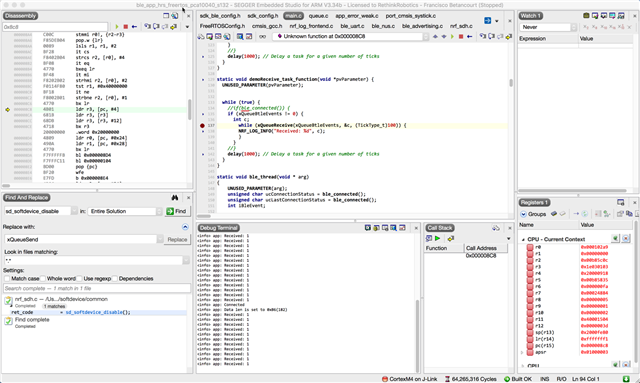Screen dimensions: 640x383
Task: Click green Go button in Disassembly toolbar
Action: pyautogui.click(x=117, y=27)
